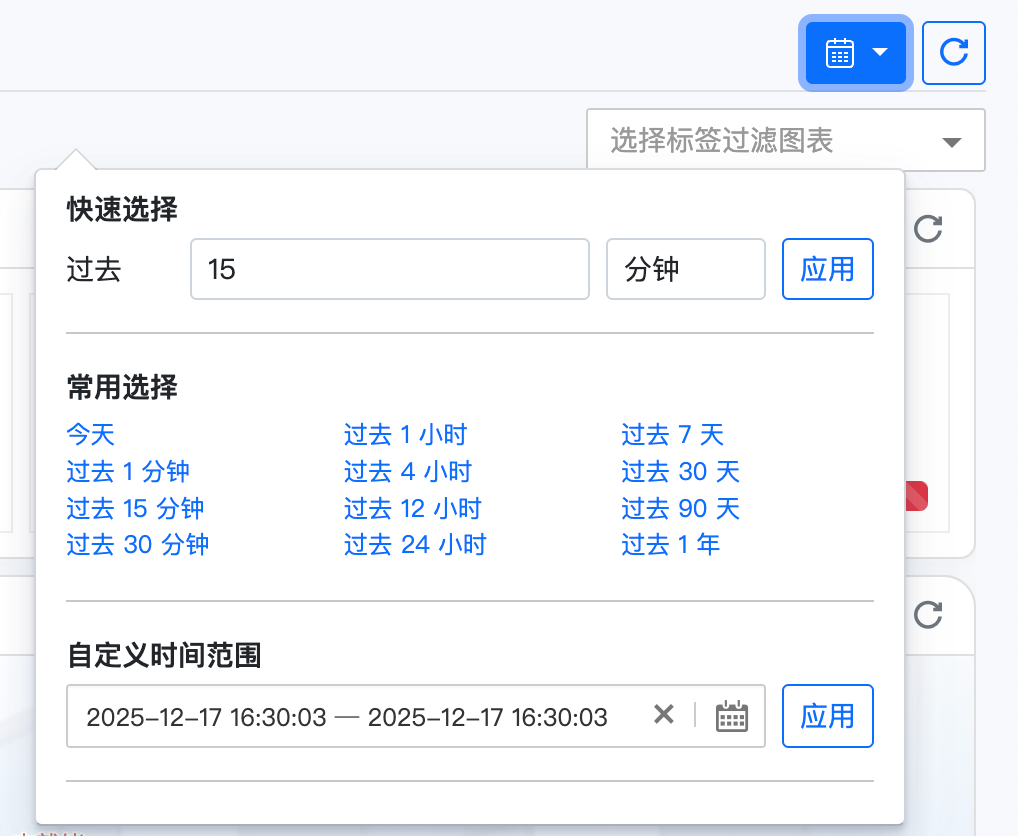
Task: Refresh the first chart panel
Action: (929, 229)
